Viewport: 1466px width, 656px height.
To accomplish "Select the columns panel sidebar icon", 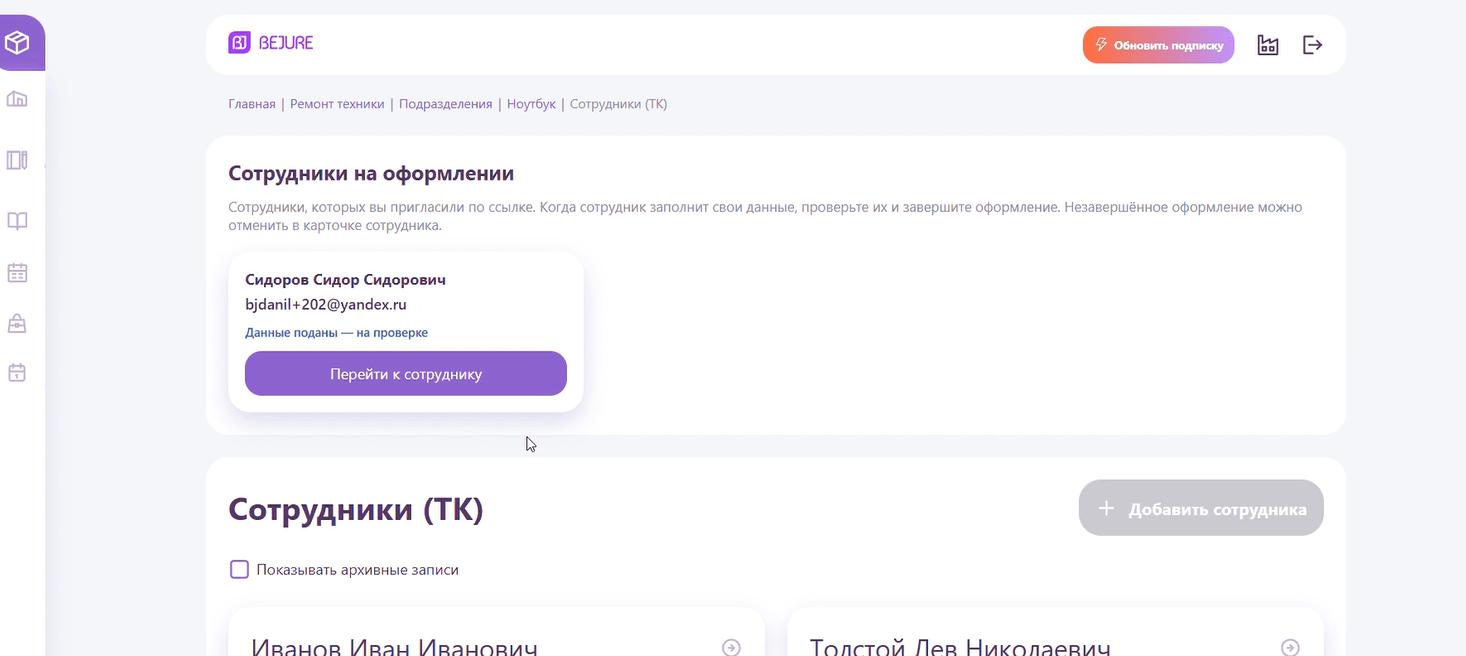I will pos(17,160).
